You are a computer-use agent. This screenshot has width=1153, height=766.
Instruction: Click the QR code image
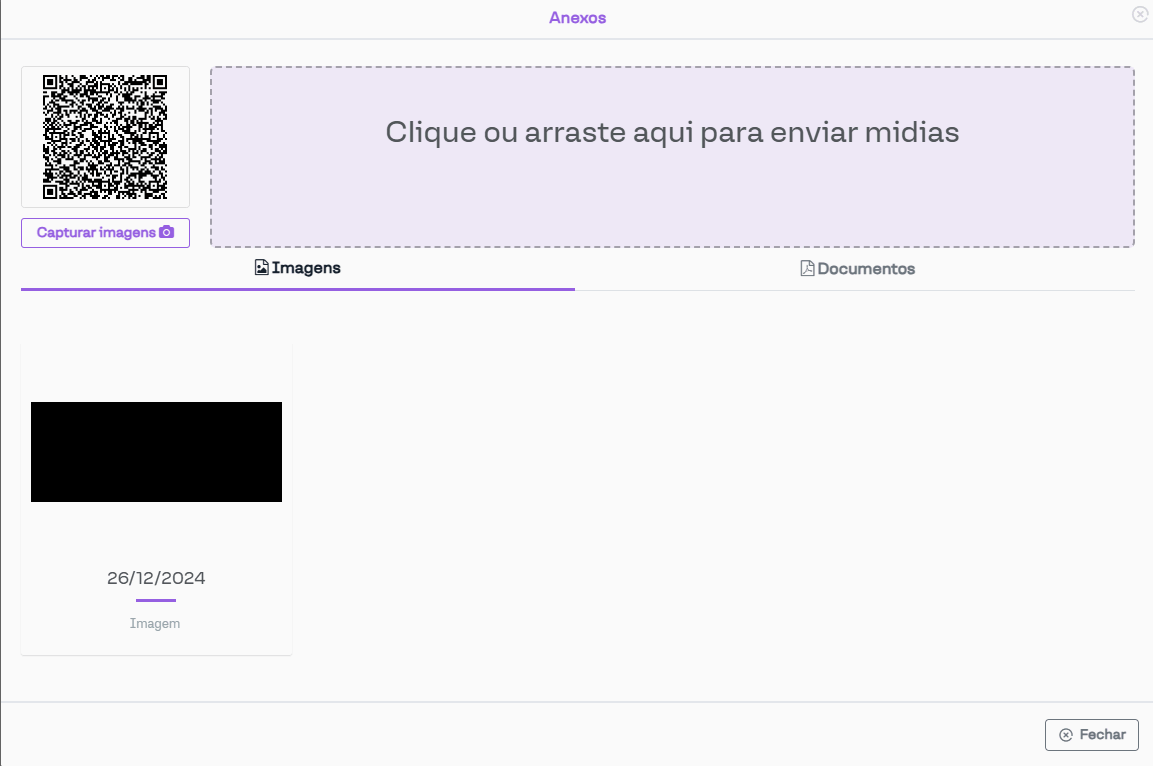coord(105,136)
